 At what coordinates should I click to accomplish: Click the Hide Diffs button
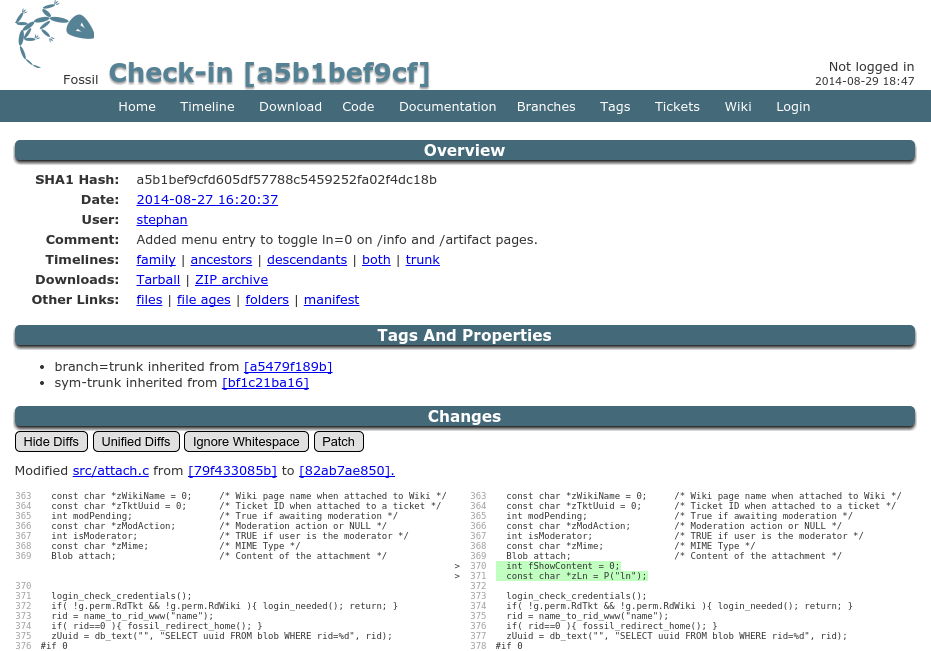click(x=51, y=441)
